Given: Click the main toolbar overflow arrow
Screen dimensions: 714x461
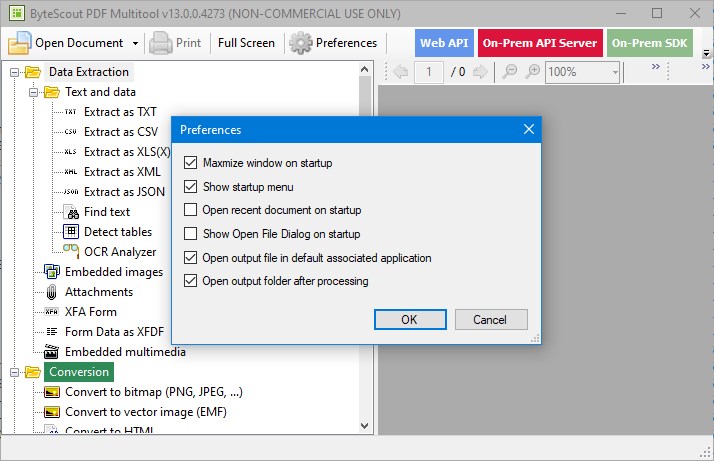Looking at the screenshot, I should point(706,53).
